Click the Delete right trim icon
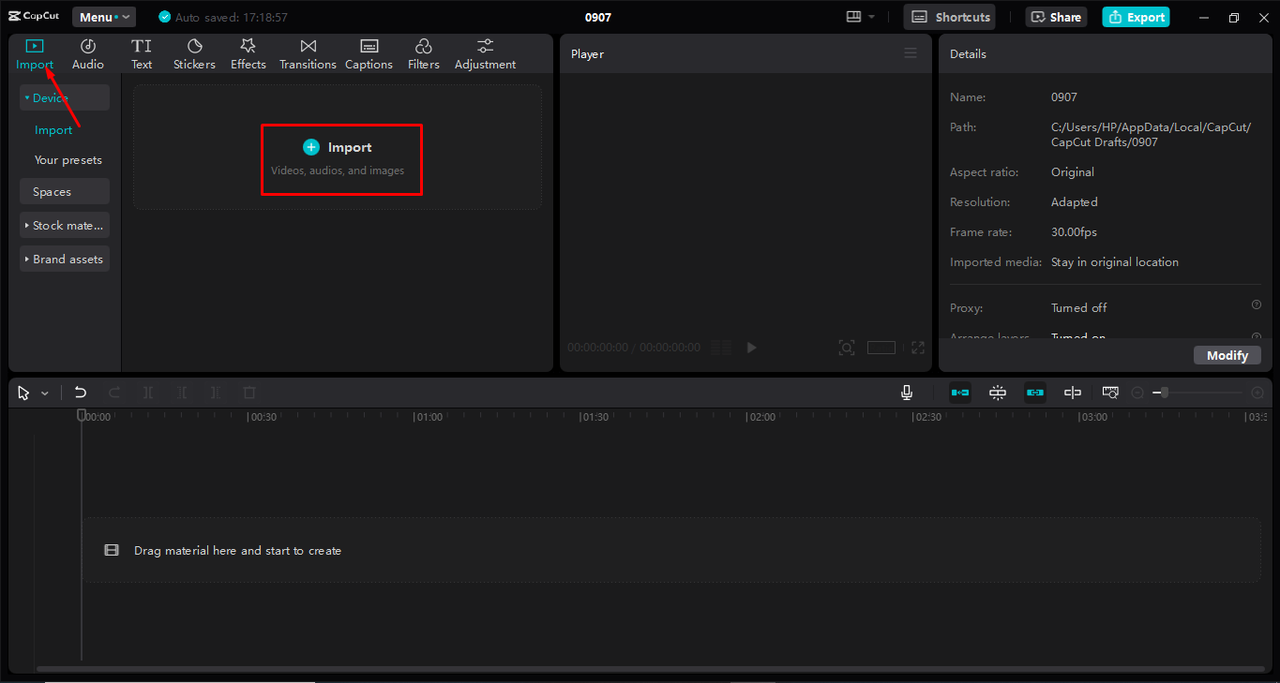Screen dimensions: 1280x683 (216, 393)
